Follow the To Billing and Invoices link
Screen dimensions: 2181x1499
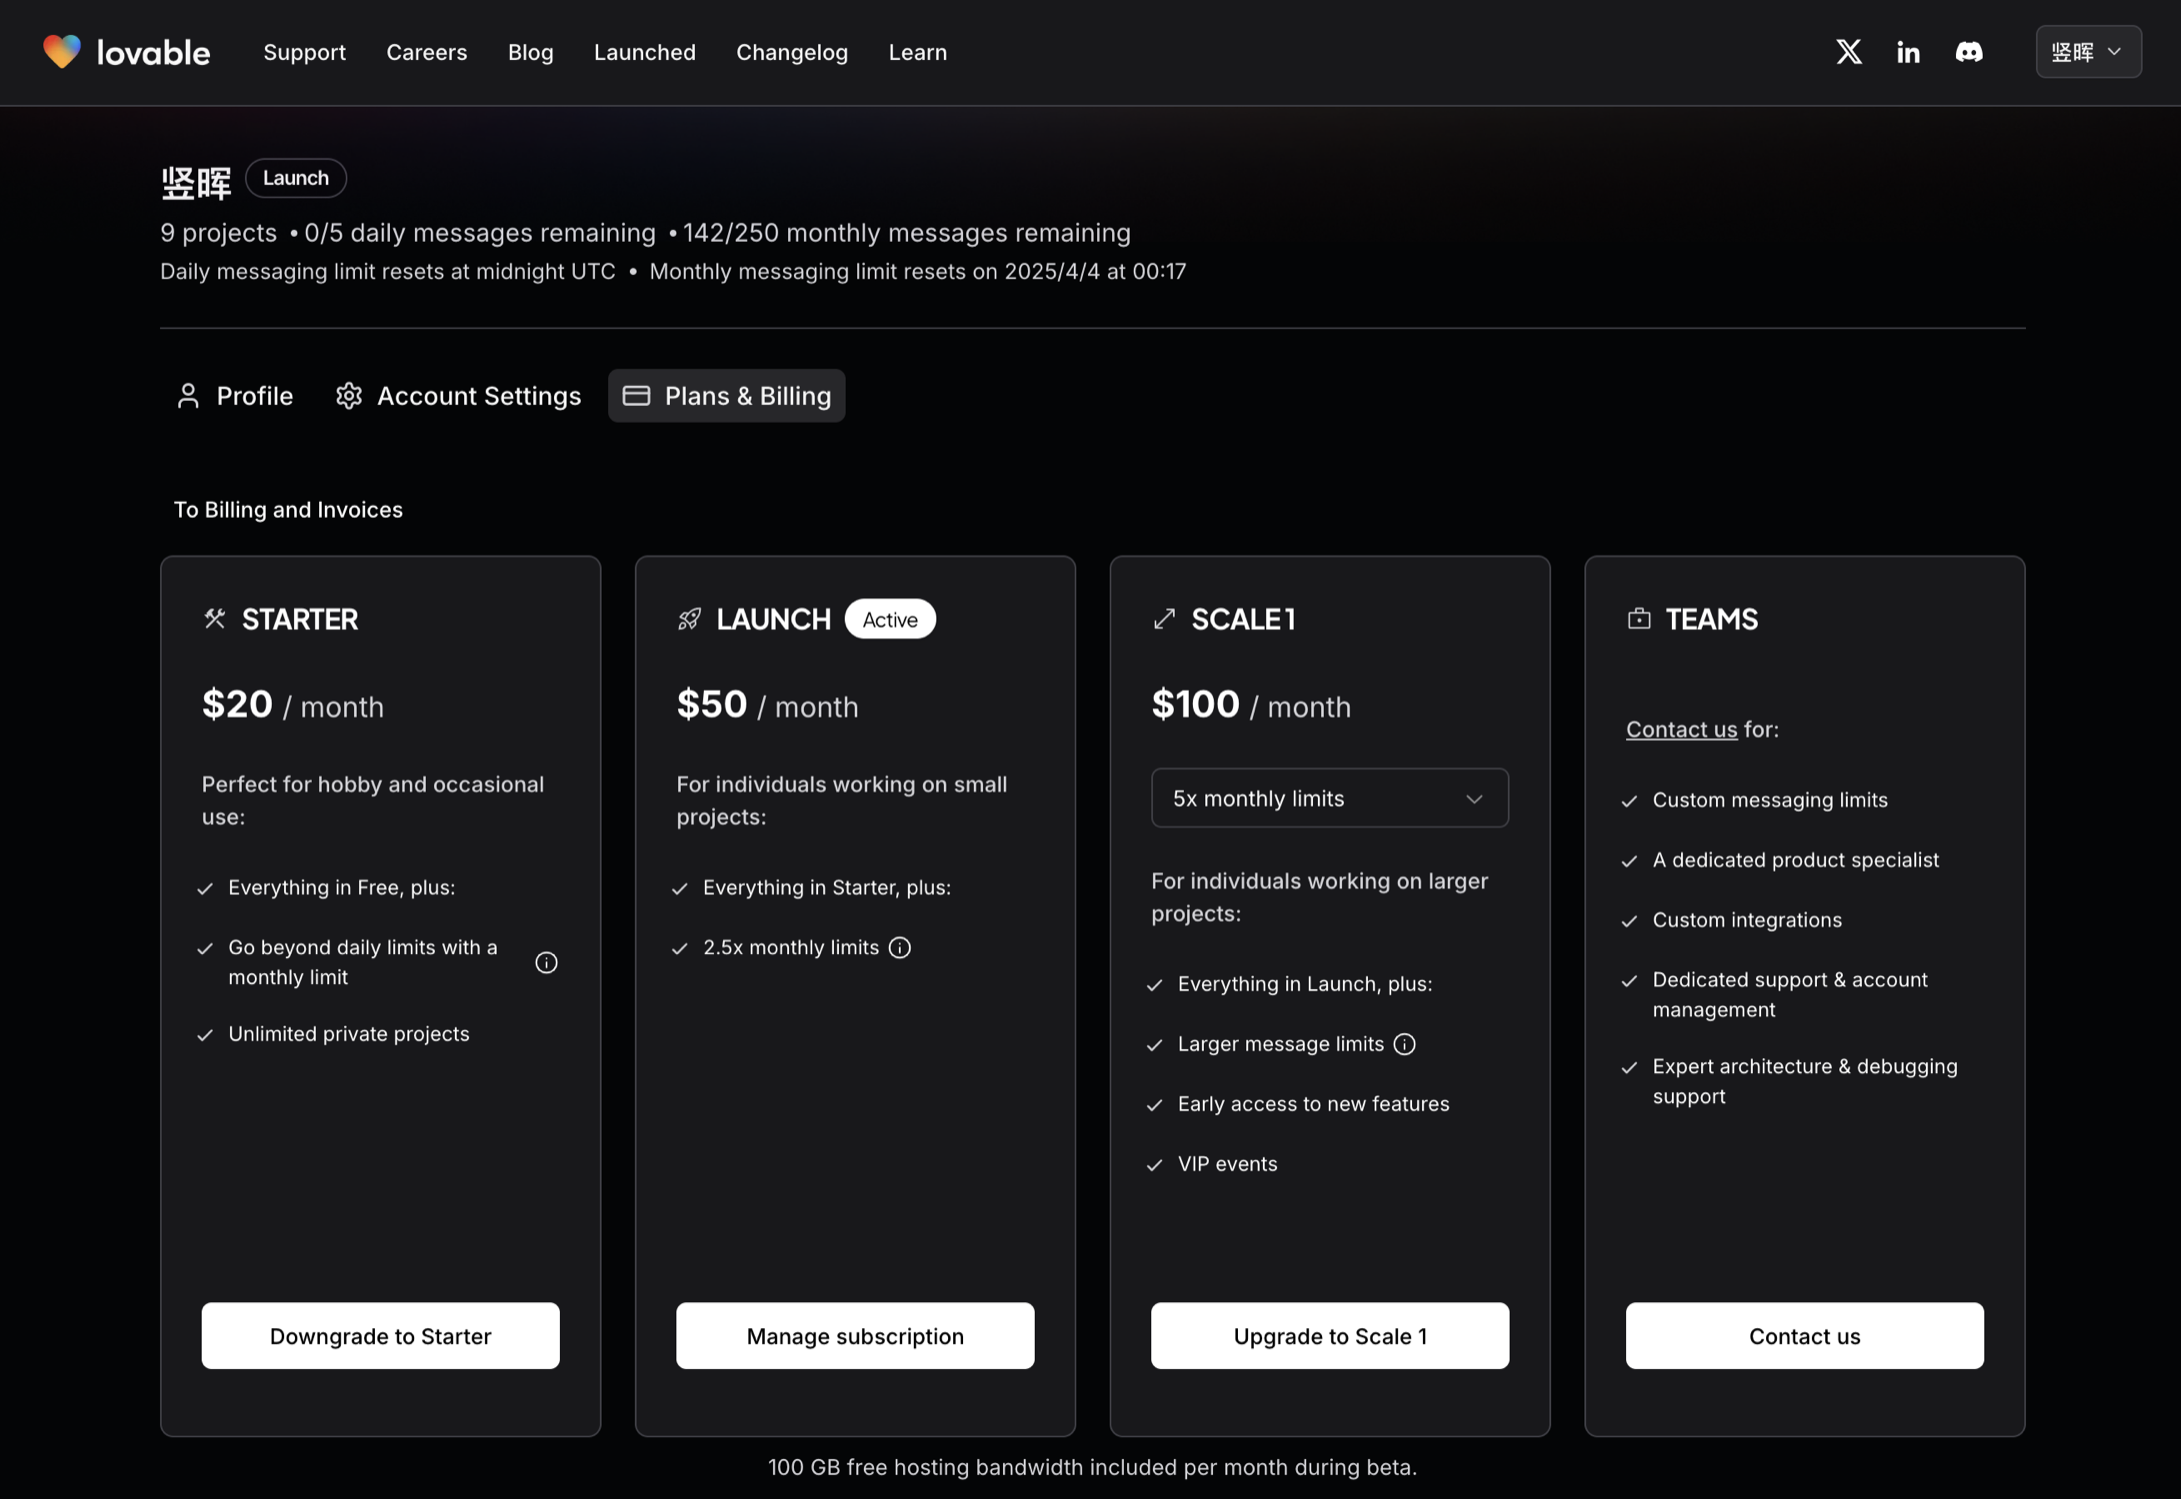288,510
